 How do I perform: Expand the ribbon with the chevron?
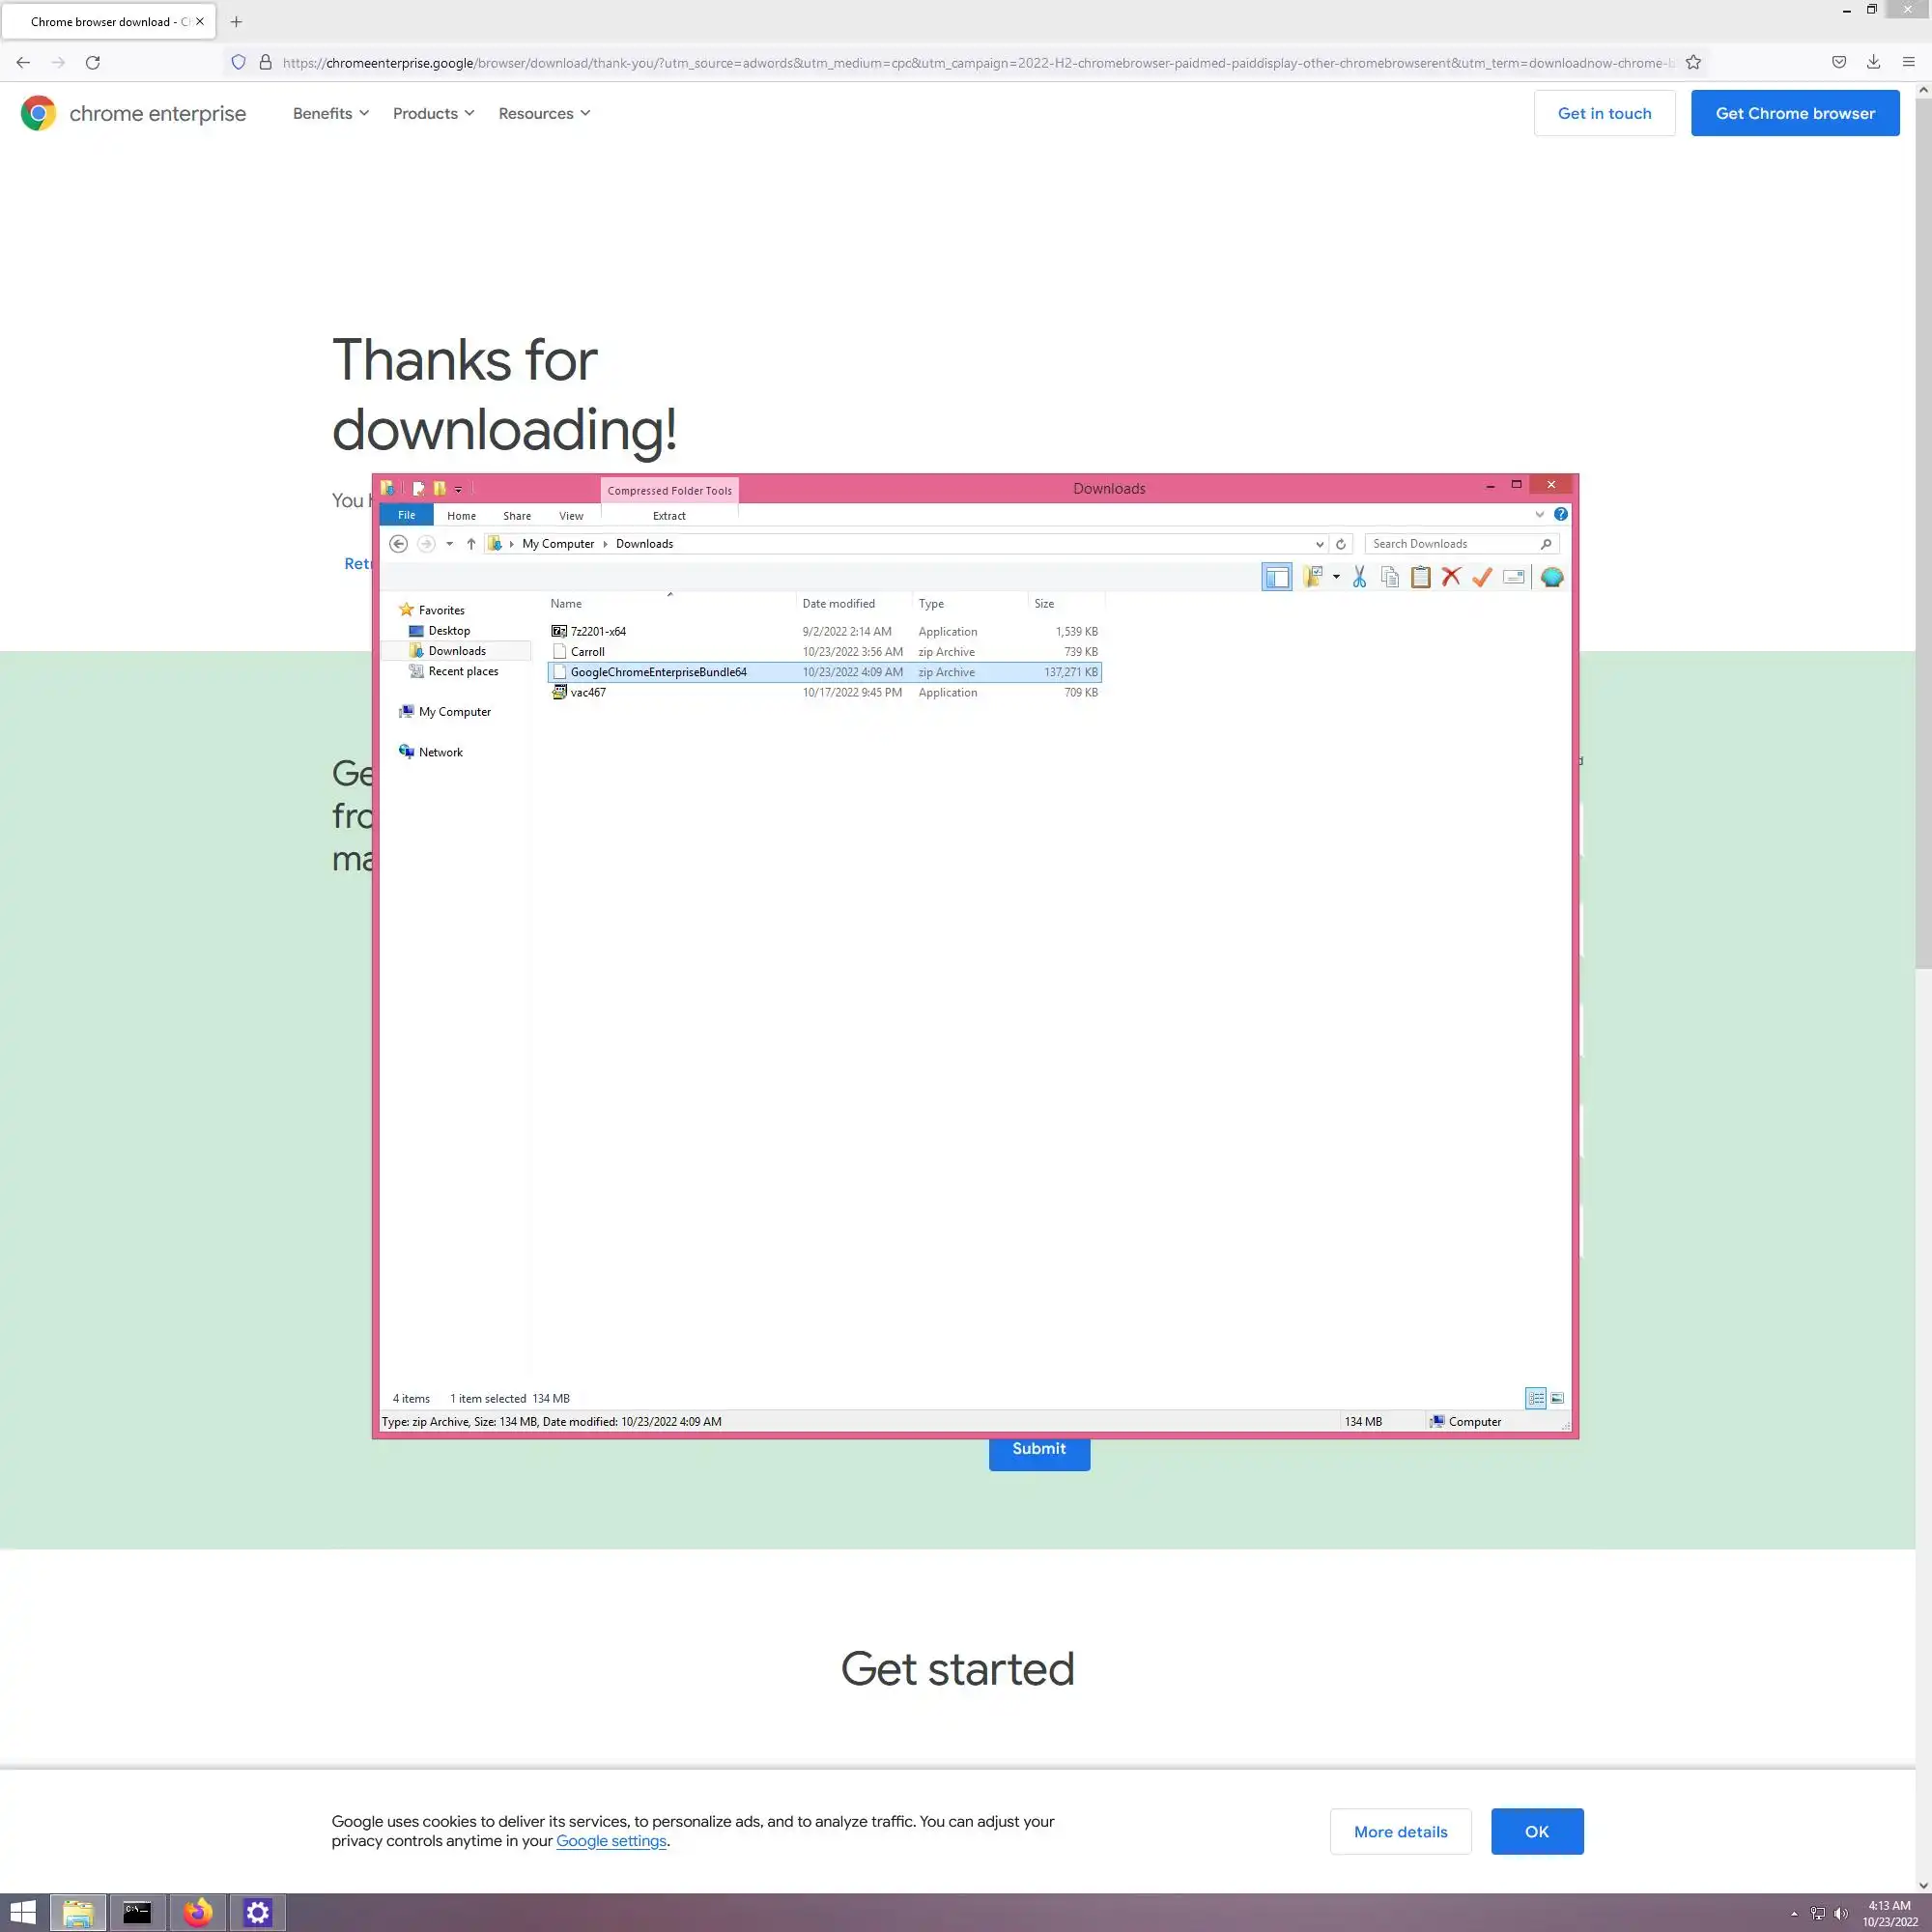pos(1539,514)
